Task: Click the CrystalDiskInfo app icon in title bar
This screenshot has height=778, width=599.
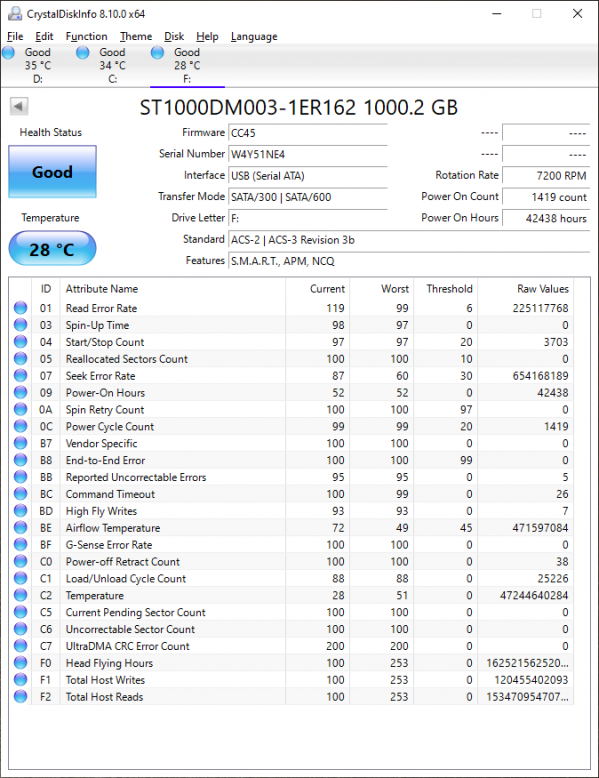Action: (15, 14)
